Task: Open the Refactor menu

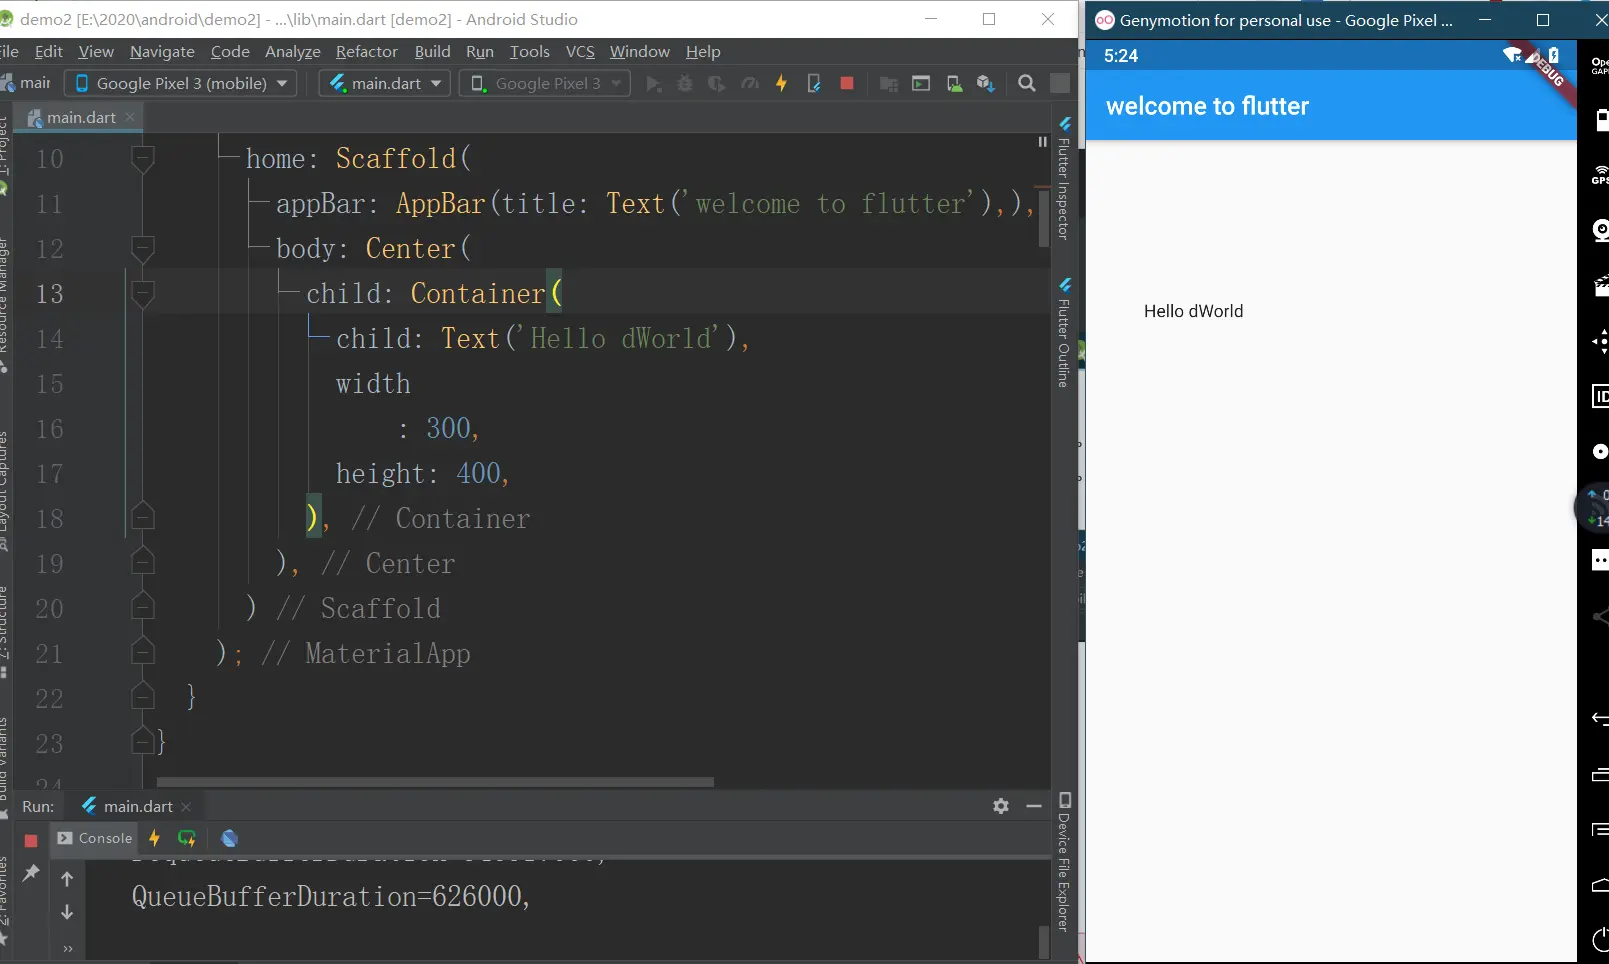Action: 366,52
